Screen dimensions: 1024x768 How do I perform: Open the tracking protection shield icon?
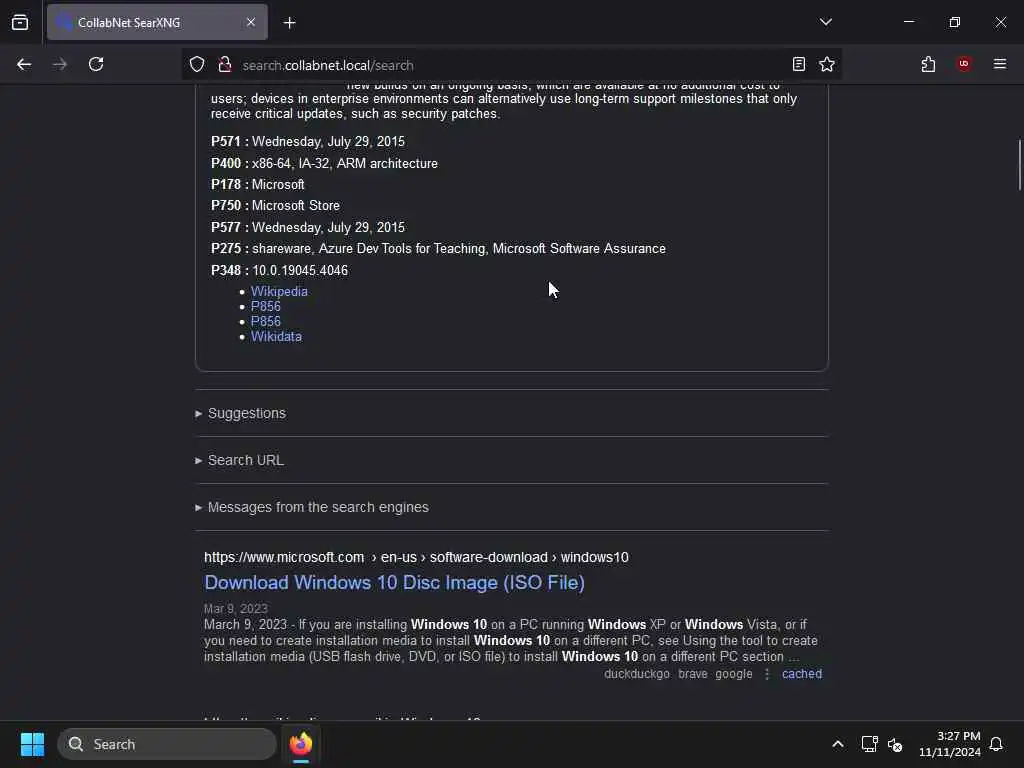[x=197, y=64]
